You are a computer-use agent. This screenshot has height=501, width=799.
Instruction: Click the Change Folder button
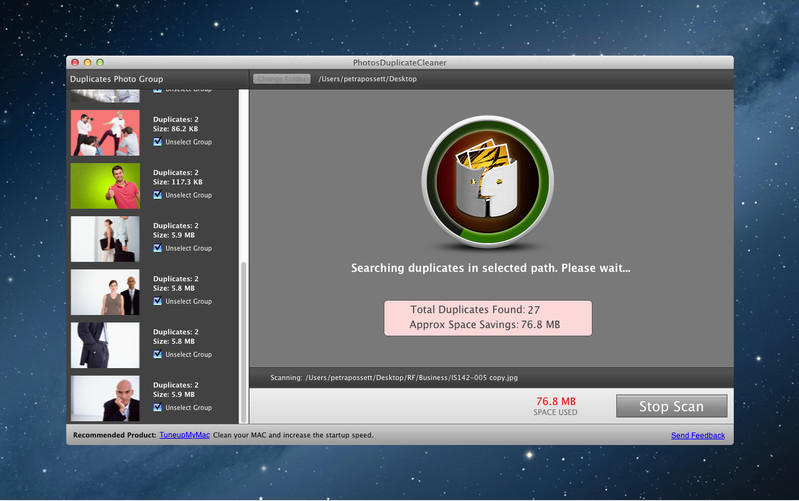click(282, 78)
